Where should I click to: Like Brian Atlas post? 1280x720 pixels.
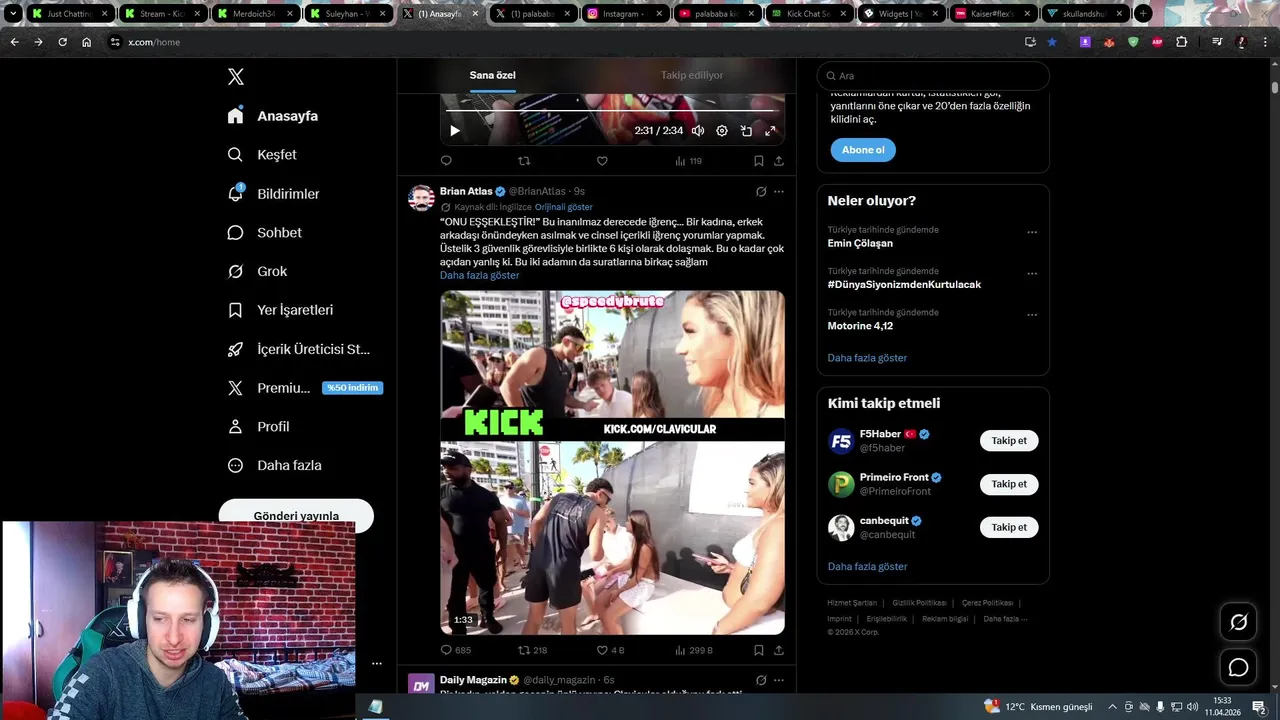click(x=610, y=650)
